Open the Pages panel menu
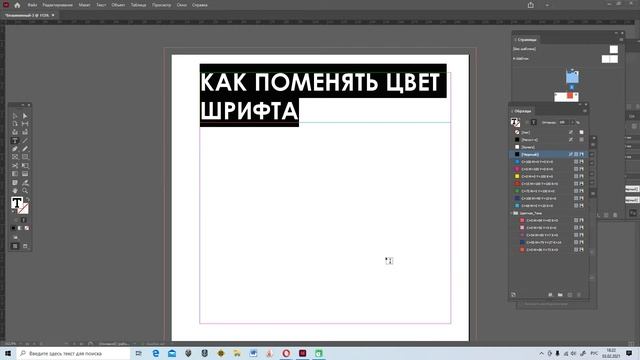The width and height of the screenshot is (640, 360). (621, 40)
